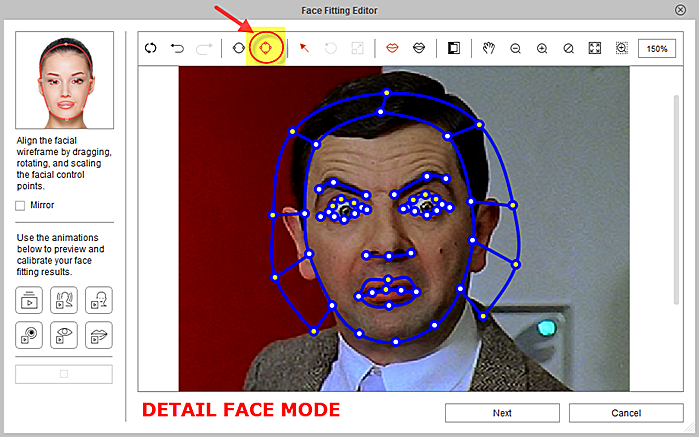
Task: Undo the last wireframe edit
Action: 177,48
